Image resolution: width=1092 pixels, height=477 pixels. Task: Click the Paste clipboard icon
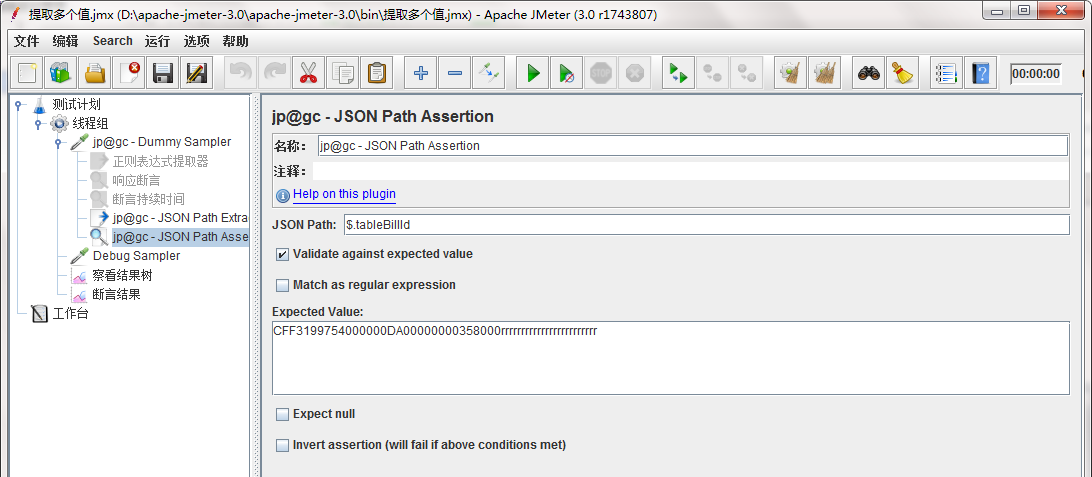click(x=376, y=72)
